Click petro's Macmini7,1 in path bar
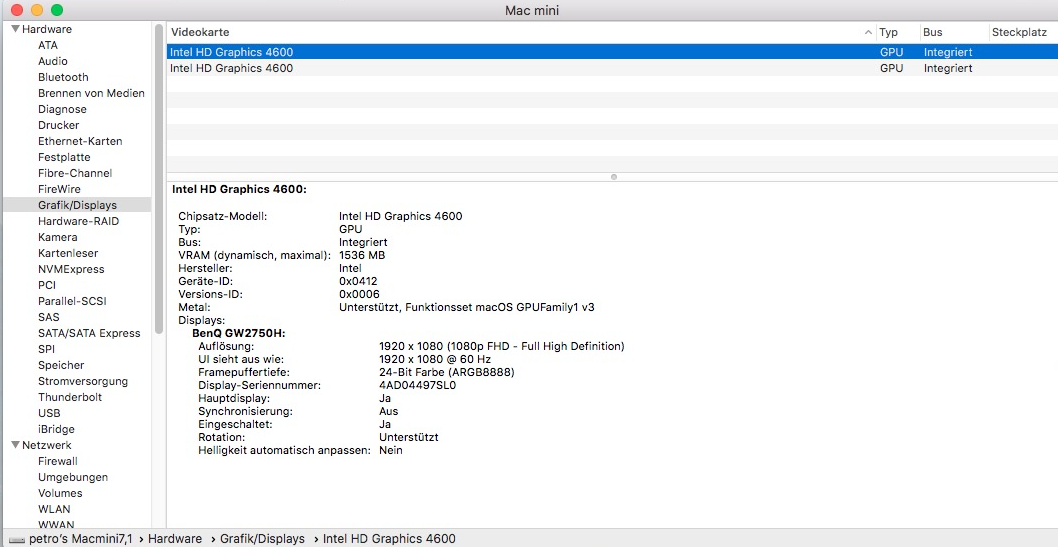Image resolution: width=1058 pixels, height=547 pixels. 82,539
